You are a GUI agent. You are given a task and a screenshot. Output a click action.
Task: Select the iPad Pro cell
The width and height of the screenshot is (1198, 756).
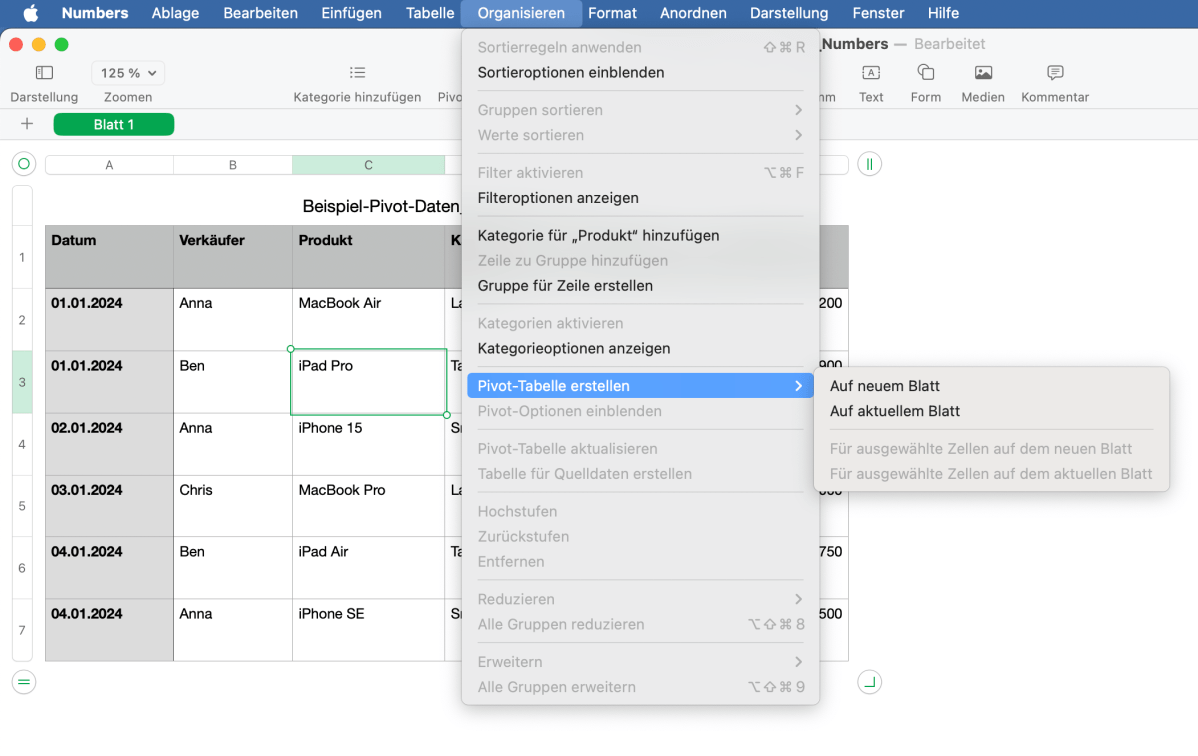[x=368, y=382]
